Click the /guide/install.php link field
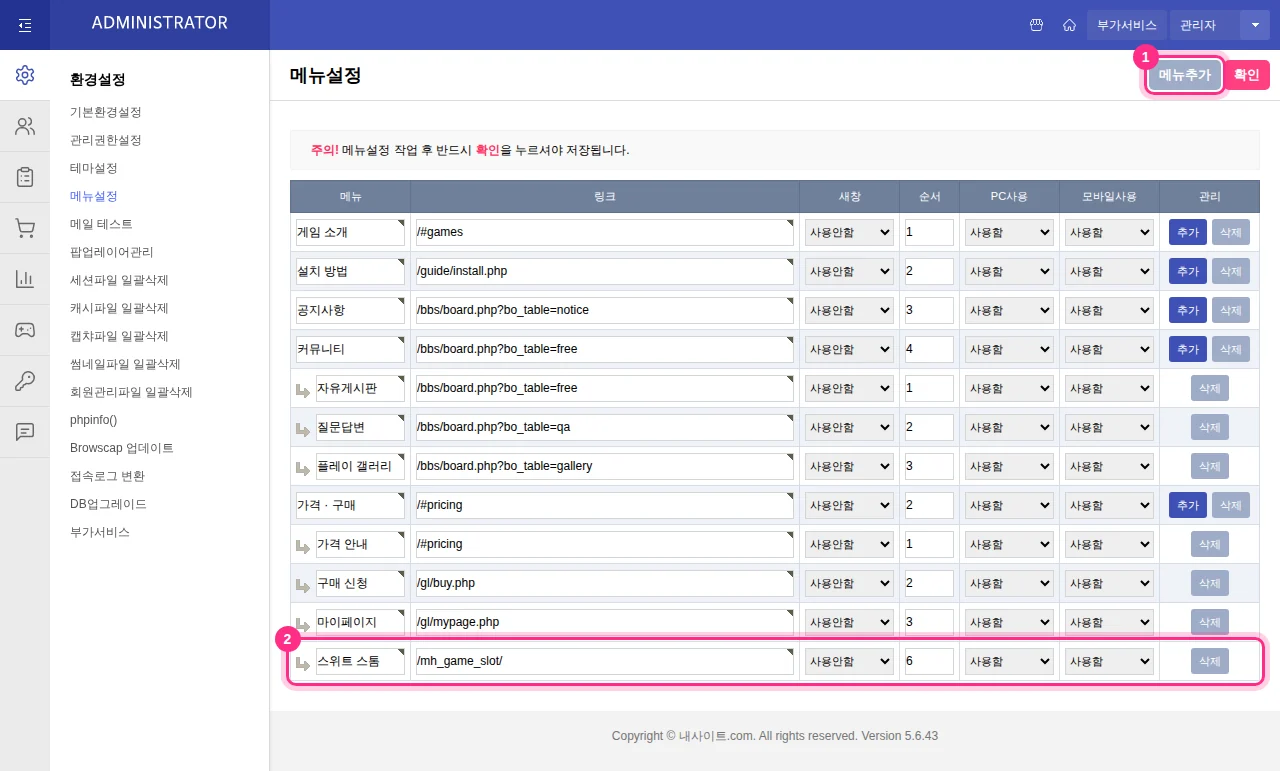 pyautogui.click(x=605, y=271)
